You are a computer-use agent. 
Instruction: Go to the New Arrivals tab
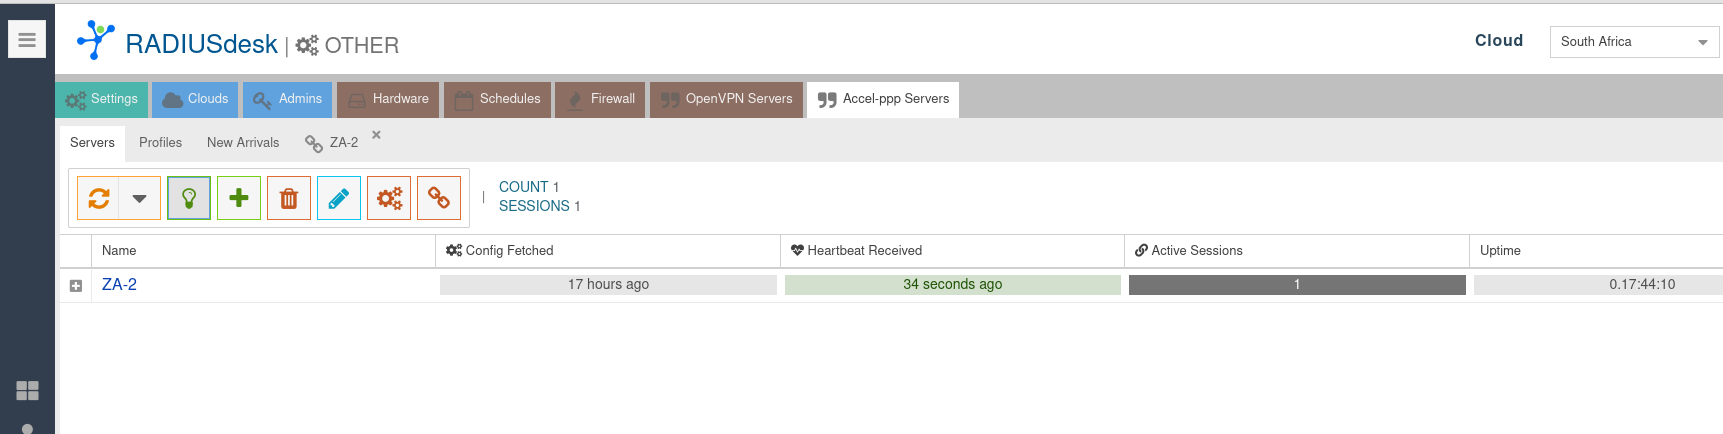(x=243, y=143)
